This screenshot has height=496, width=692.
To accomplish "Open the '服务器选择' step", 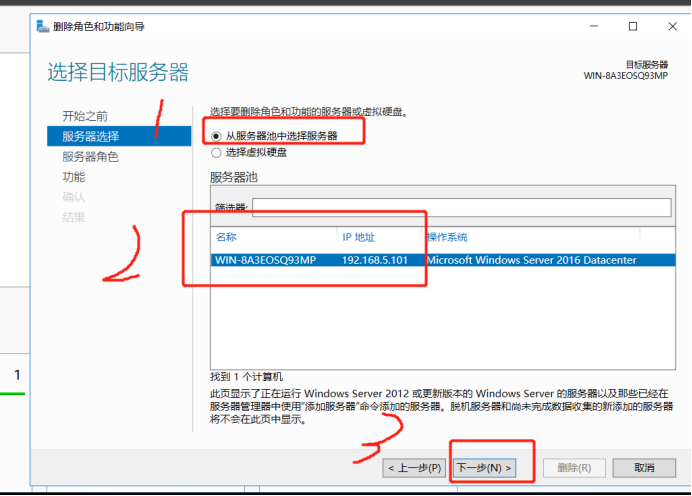I will coord(119,136).
